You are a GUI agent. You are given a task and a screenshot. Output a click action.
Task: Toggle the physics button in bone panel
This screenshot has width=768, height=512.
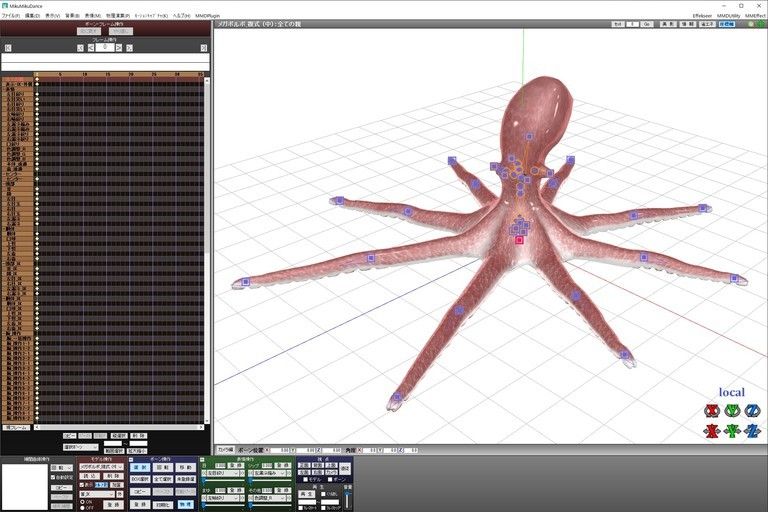tap(186, 504)
